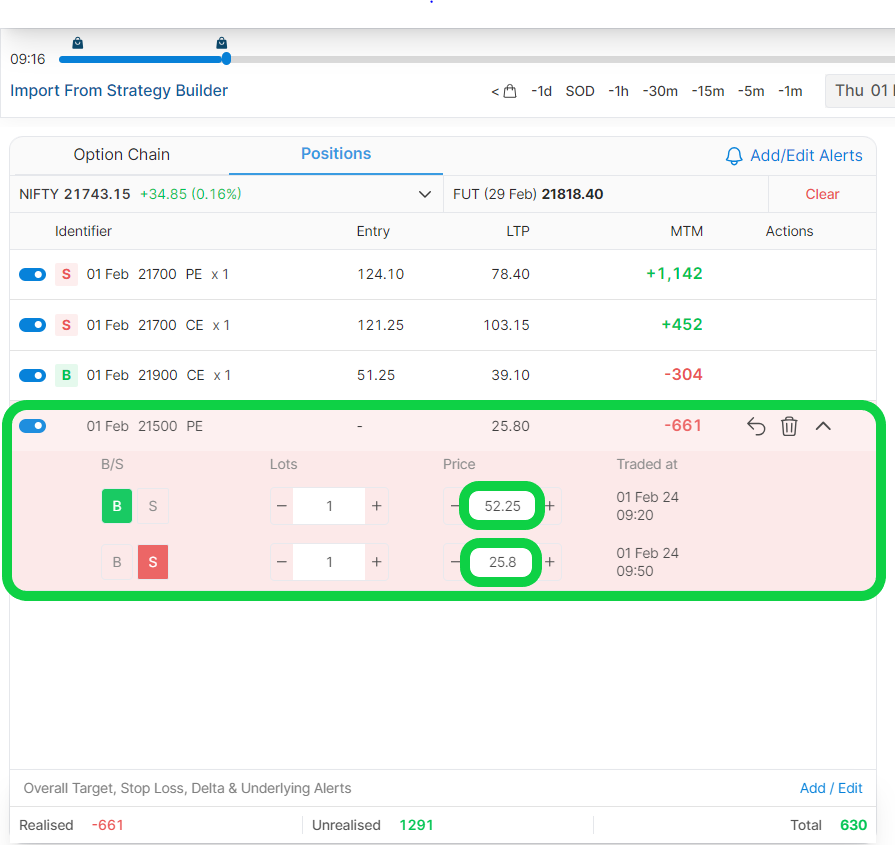This screenshot has height=845, width=895.
Task: Click lots field of 09:50 trade
Action: [329, 562]
